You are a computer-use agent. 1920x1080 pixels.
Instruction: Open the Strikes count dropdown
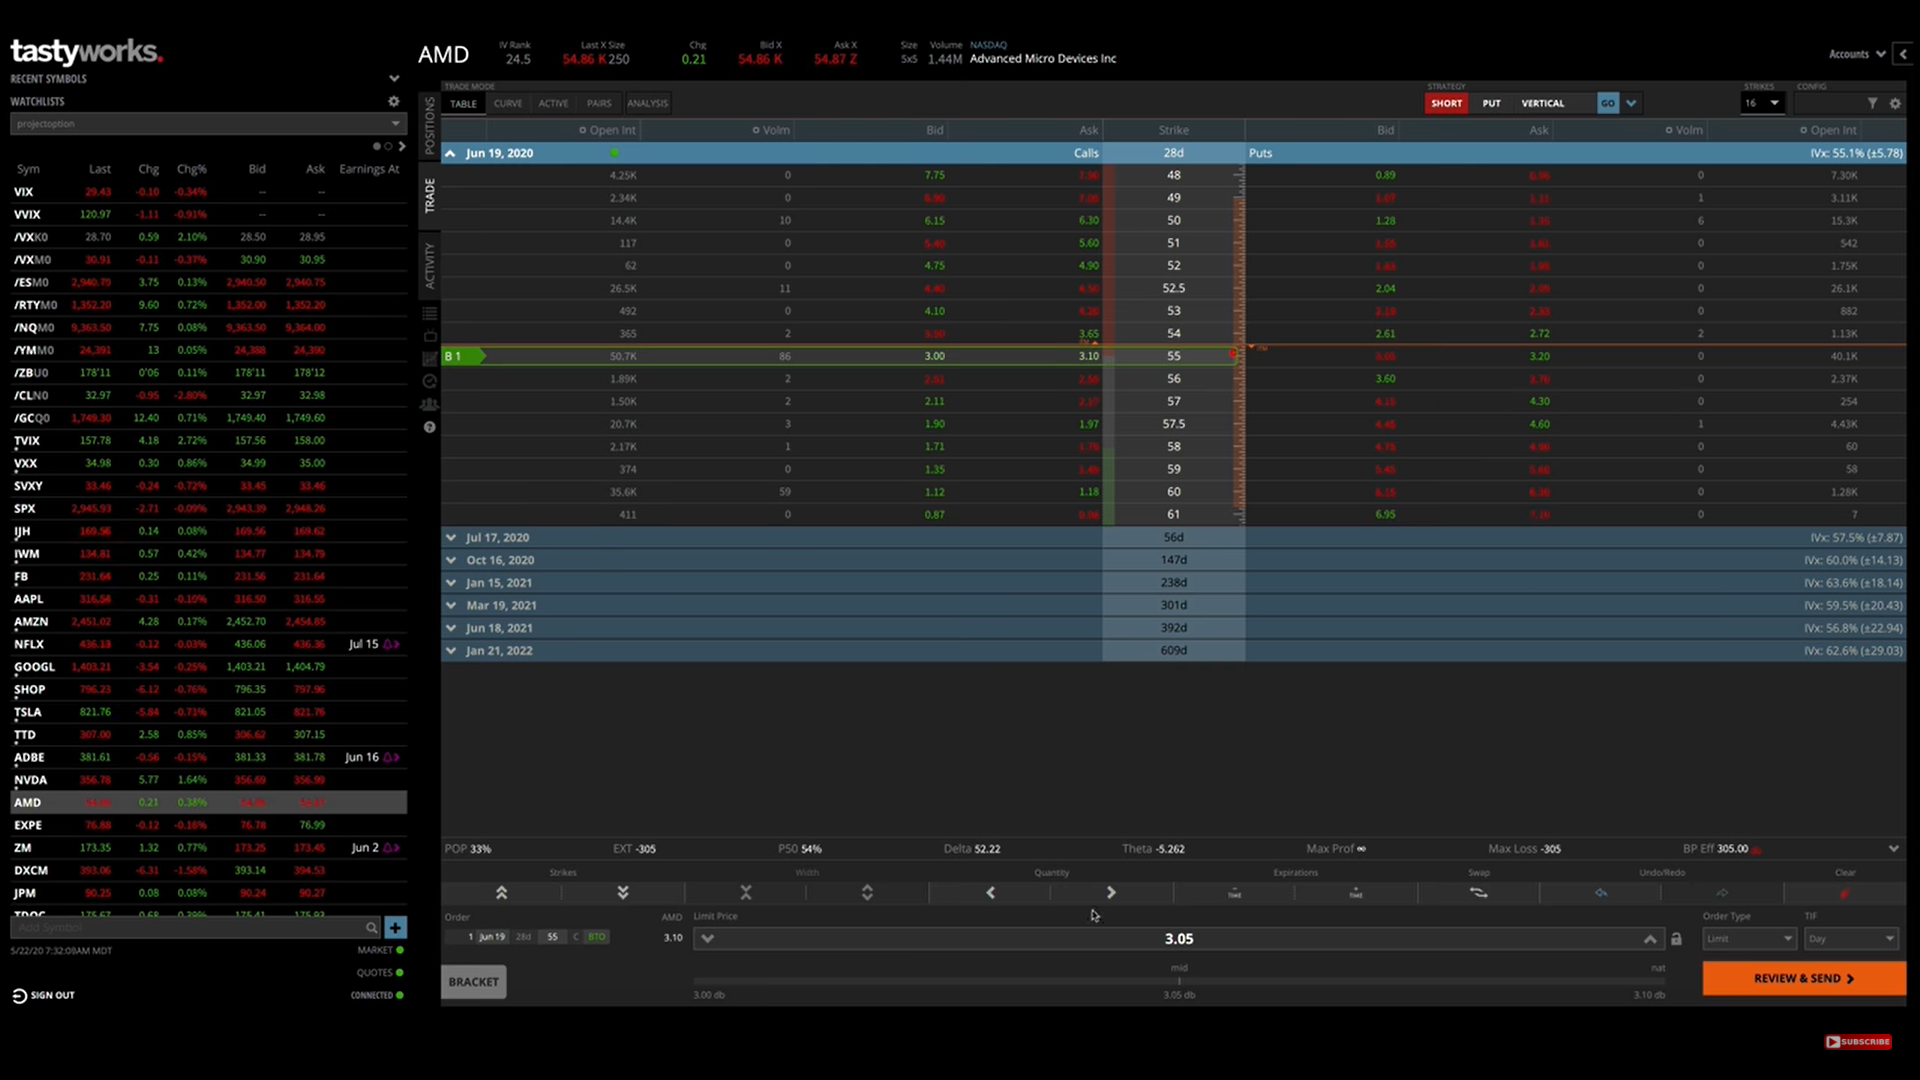tap(1762, 103)
